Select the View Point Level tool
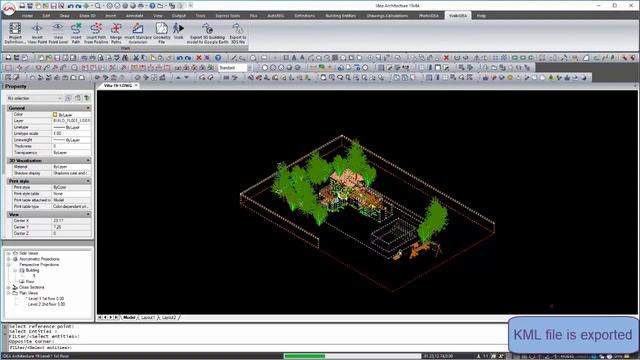This screenshot has width=640, height=360. (58, 33)
